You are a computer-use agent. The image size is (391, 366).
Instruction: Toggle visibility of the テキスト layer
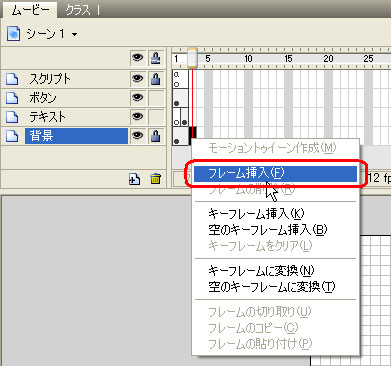click(137, 117)
